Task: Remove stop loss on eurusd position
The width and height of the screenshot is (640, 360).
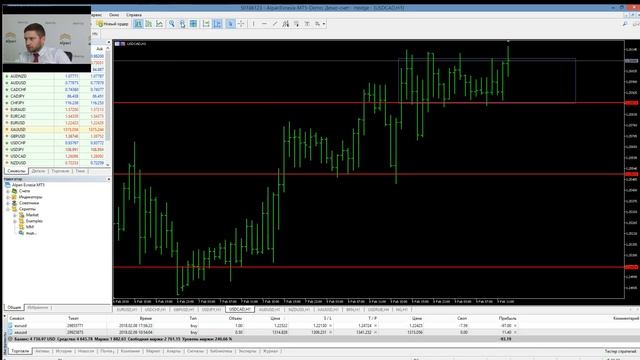Action: pos(330,326)
